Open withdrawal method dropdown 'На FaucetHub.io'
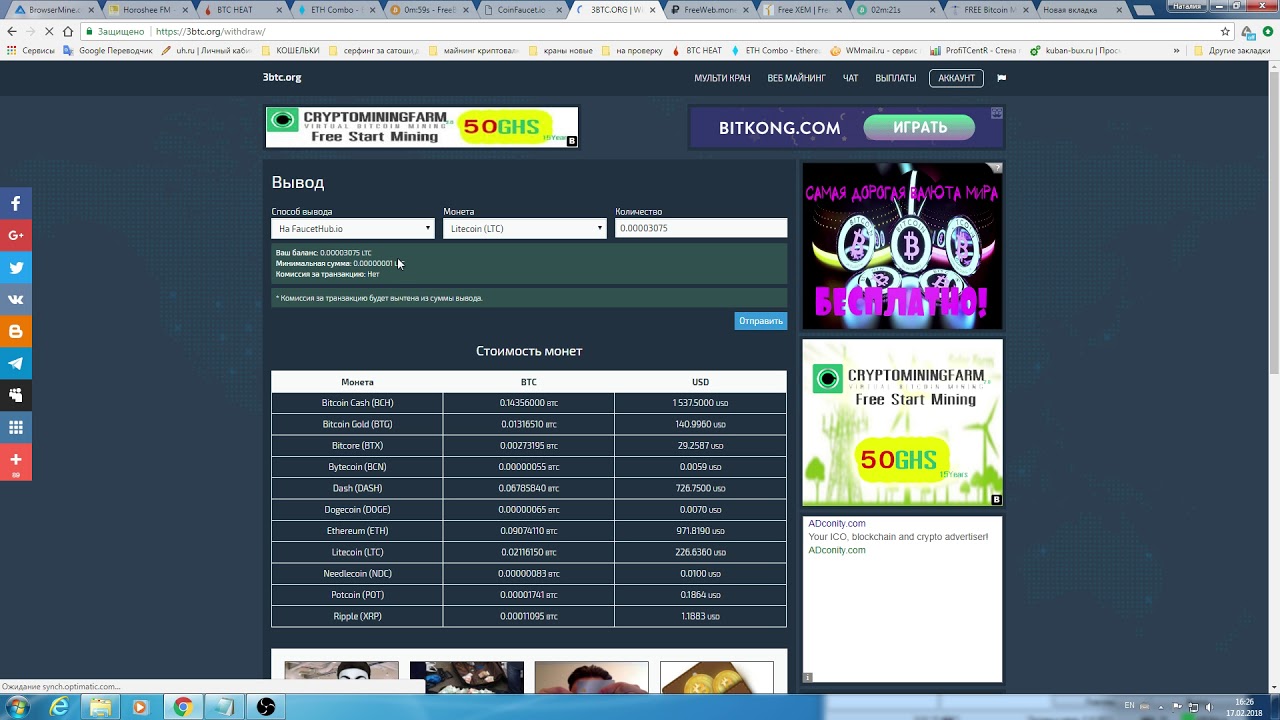The width and height of the screenshot is (1280, 720). (353, 228)
